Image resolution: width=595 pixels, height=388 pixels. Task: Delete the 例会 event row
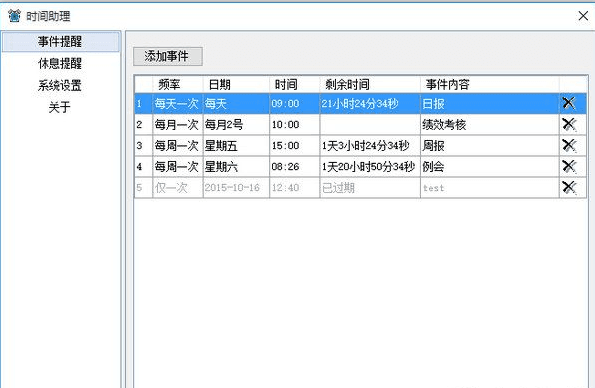pyautogui.click(x=569, y=166)
